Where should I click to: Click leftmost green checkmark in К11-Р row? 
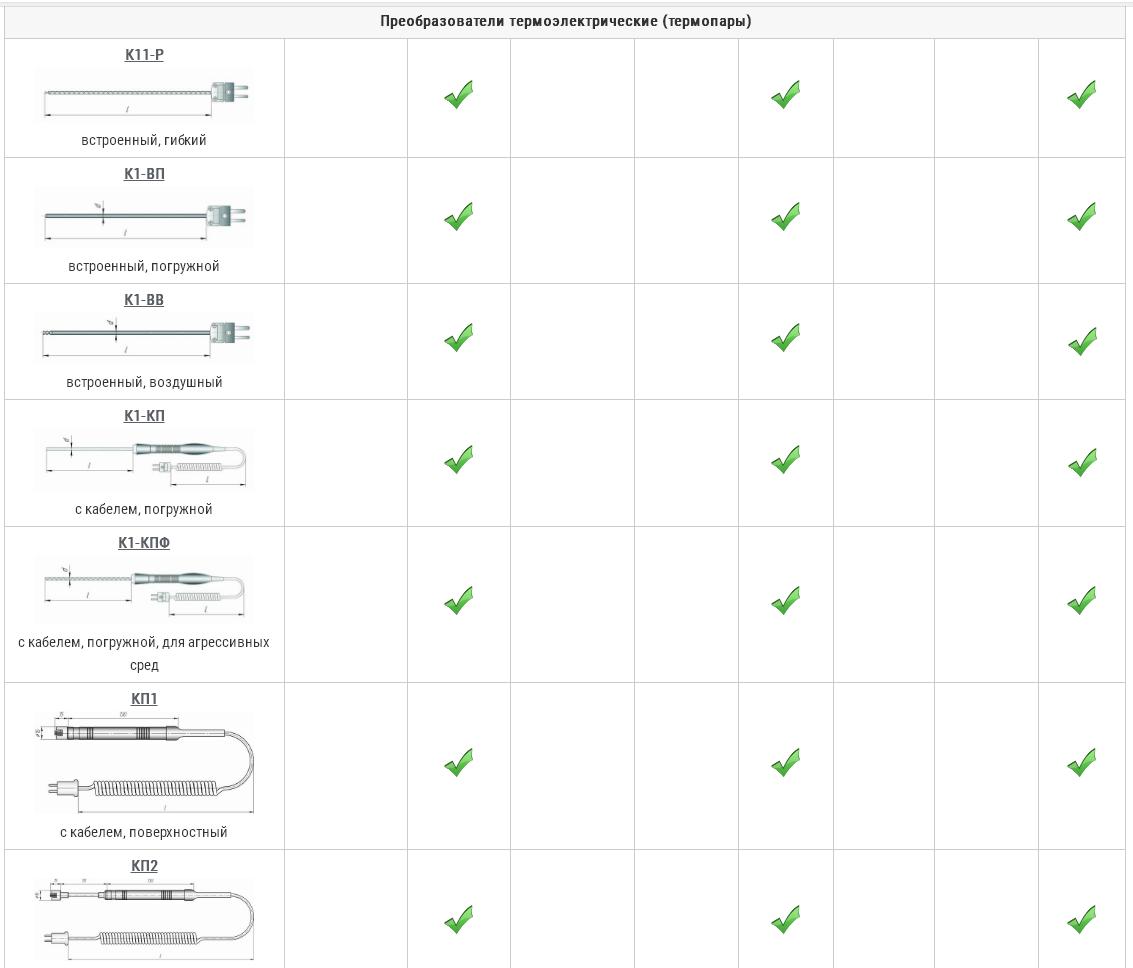tap(458, 96)
